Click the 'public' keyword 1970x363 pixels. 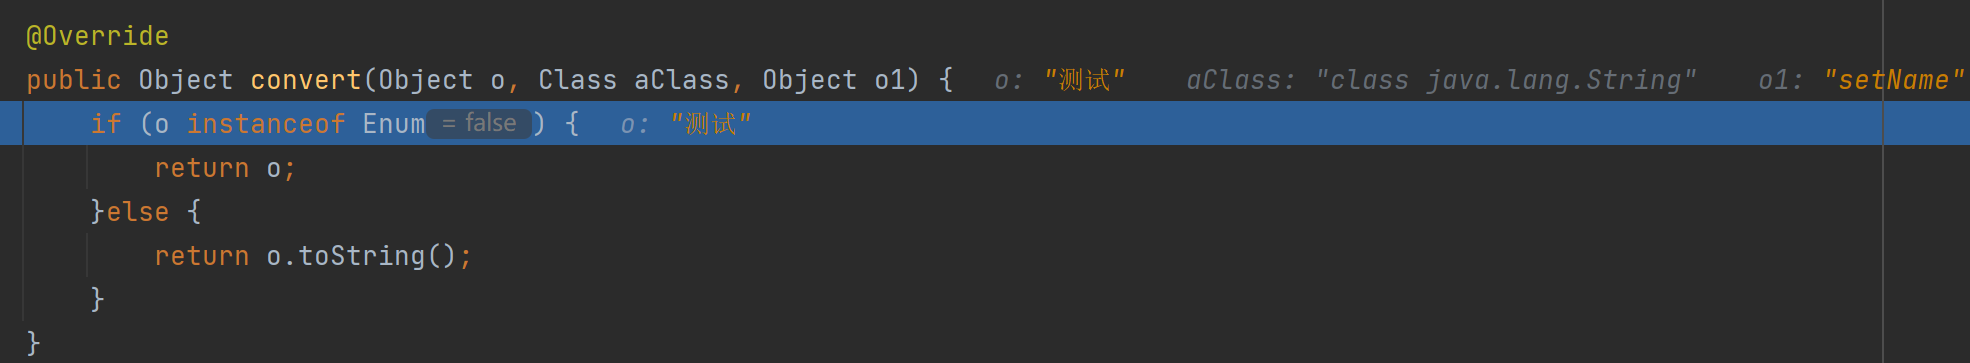coord(73,80)
